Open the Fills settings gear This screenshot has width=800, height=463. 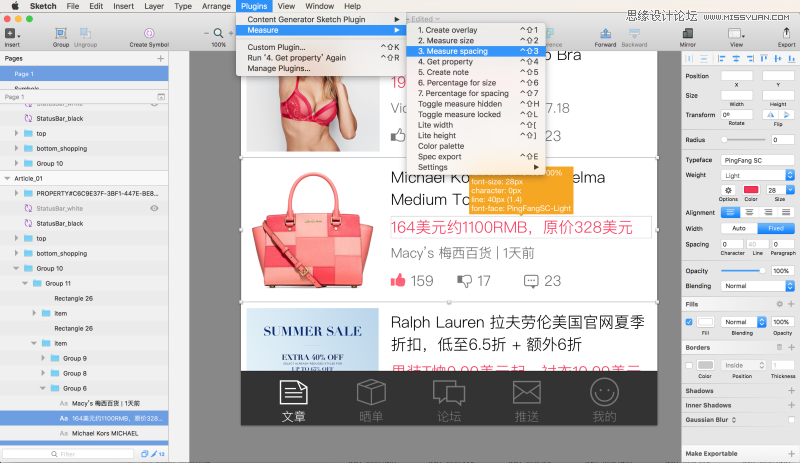tap(779, 304)
